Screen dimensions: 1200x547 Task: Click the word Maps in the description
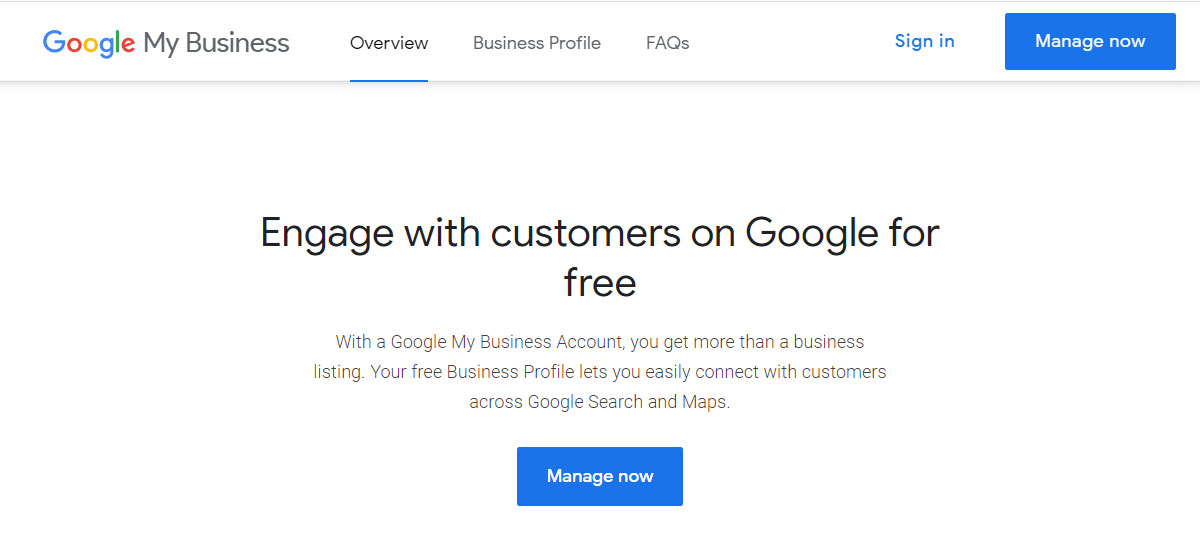pos(705,403)
